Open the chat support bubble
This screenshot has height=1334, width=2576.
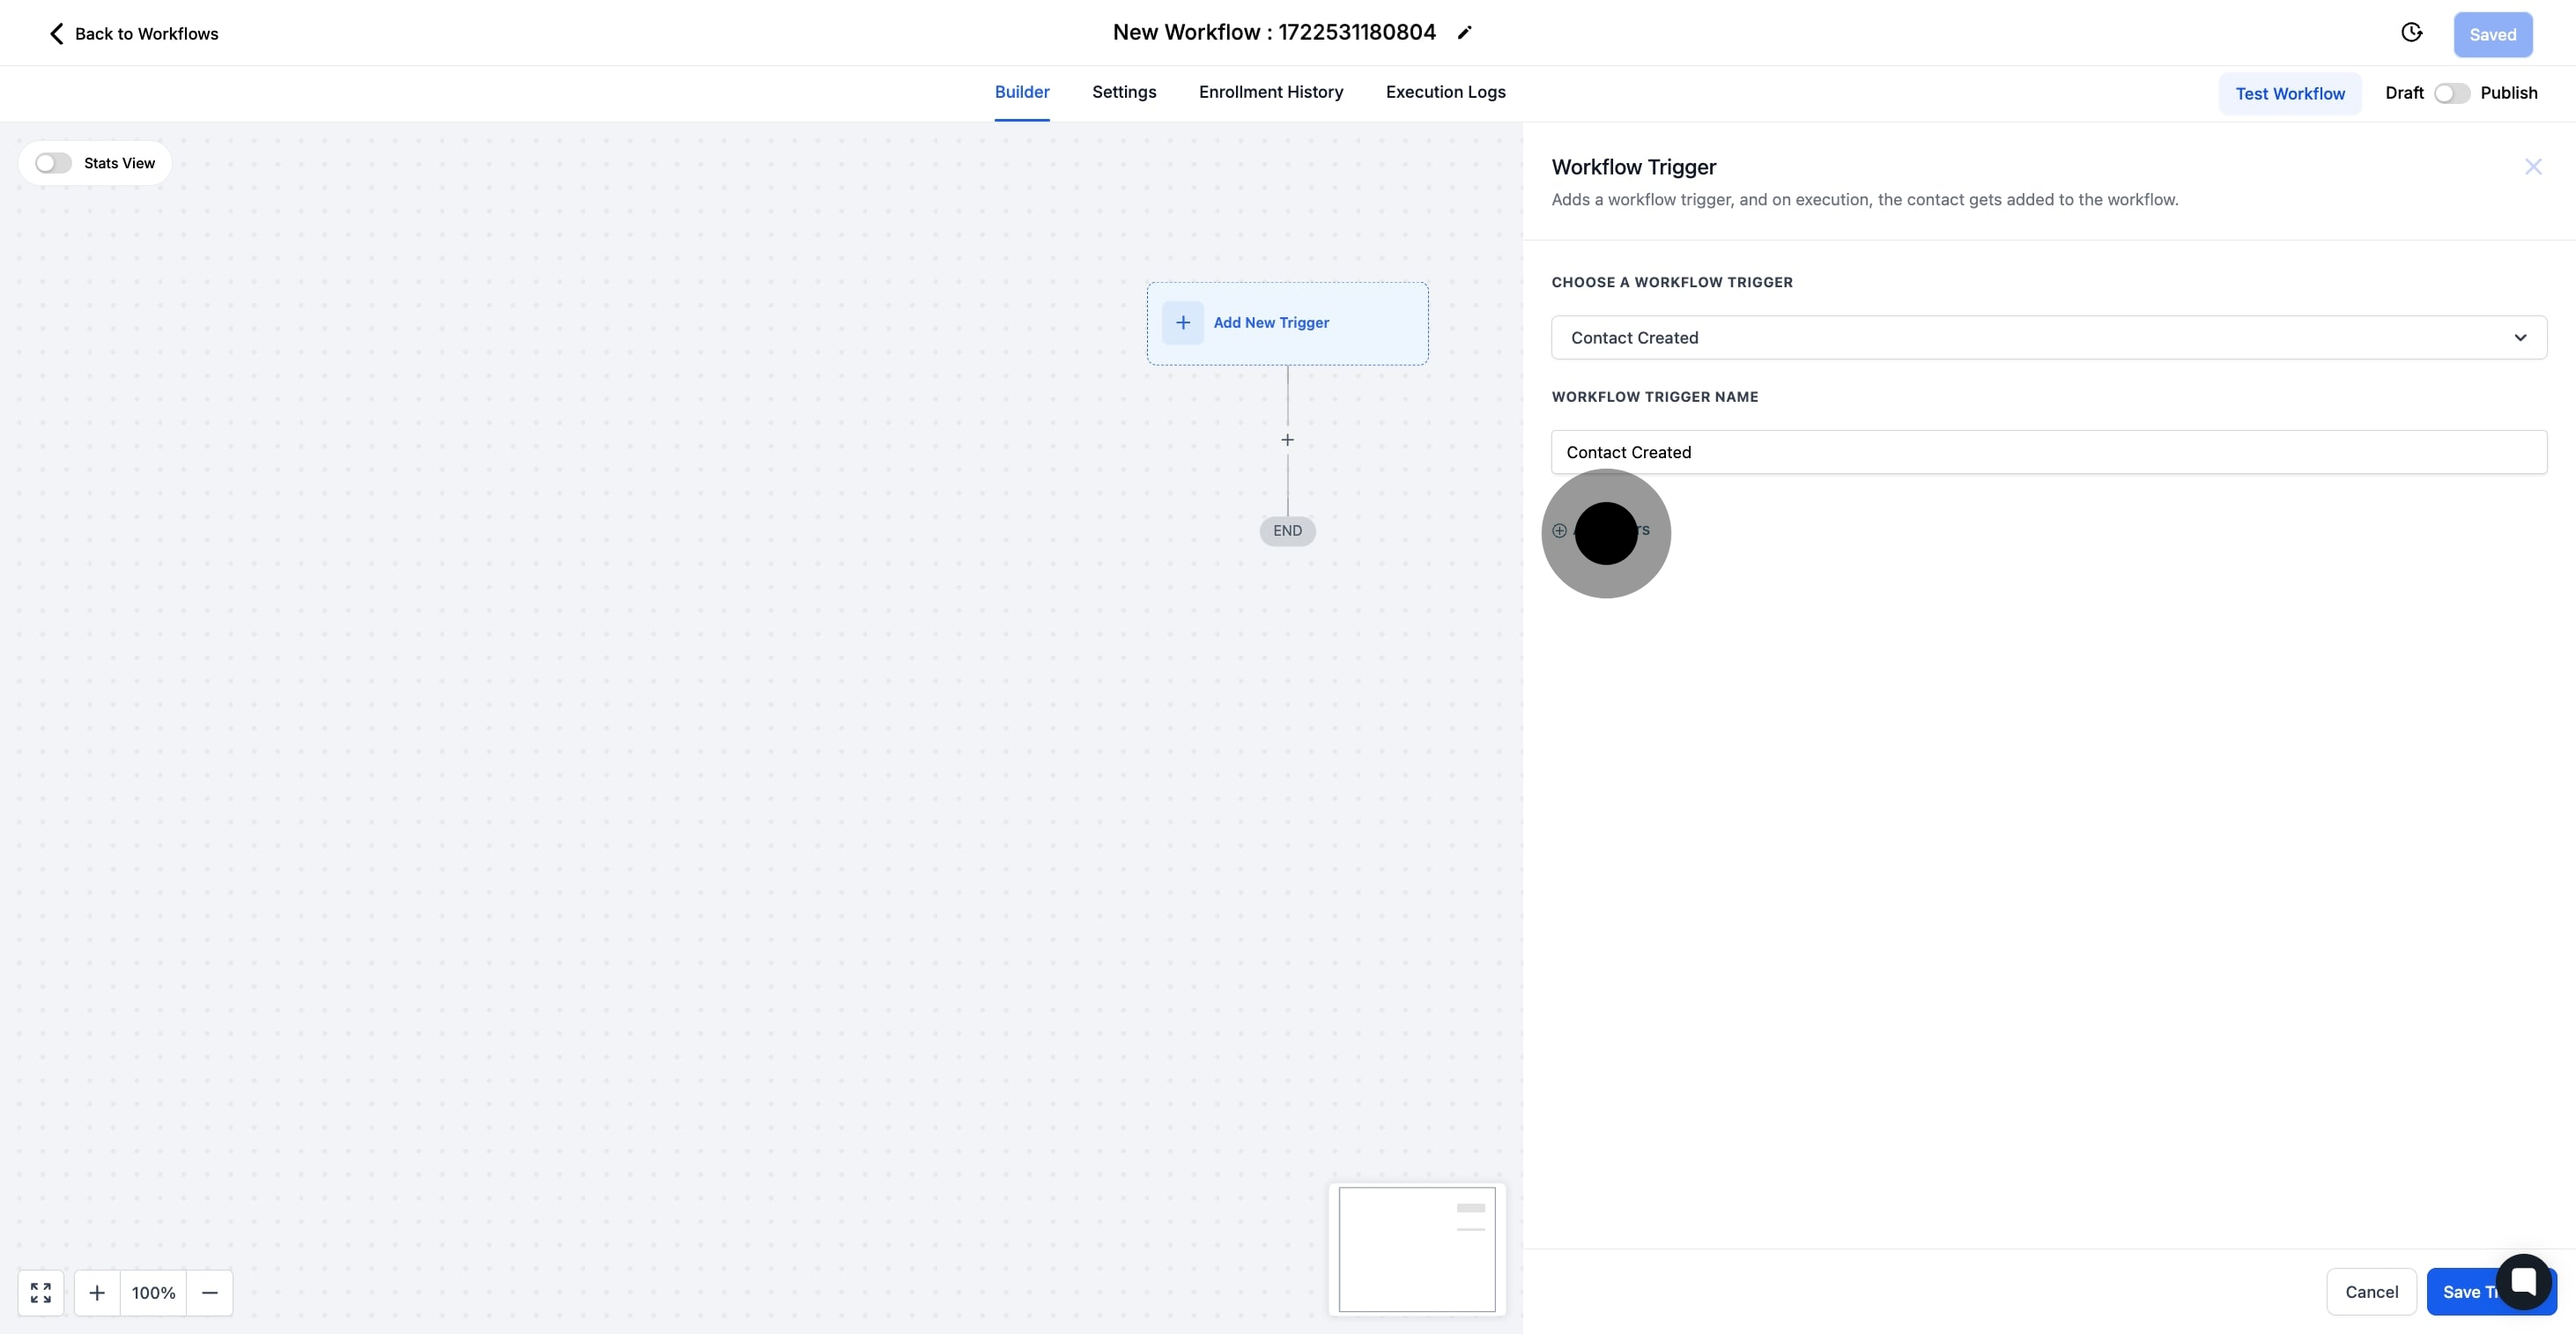2522,1281
